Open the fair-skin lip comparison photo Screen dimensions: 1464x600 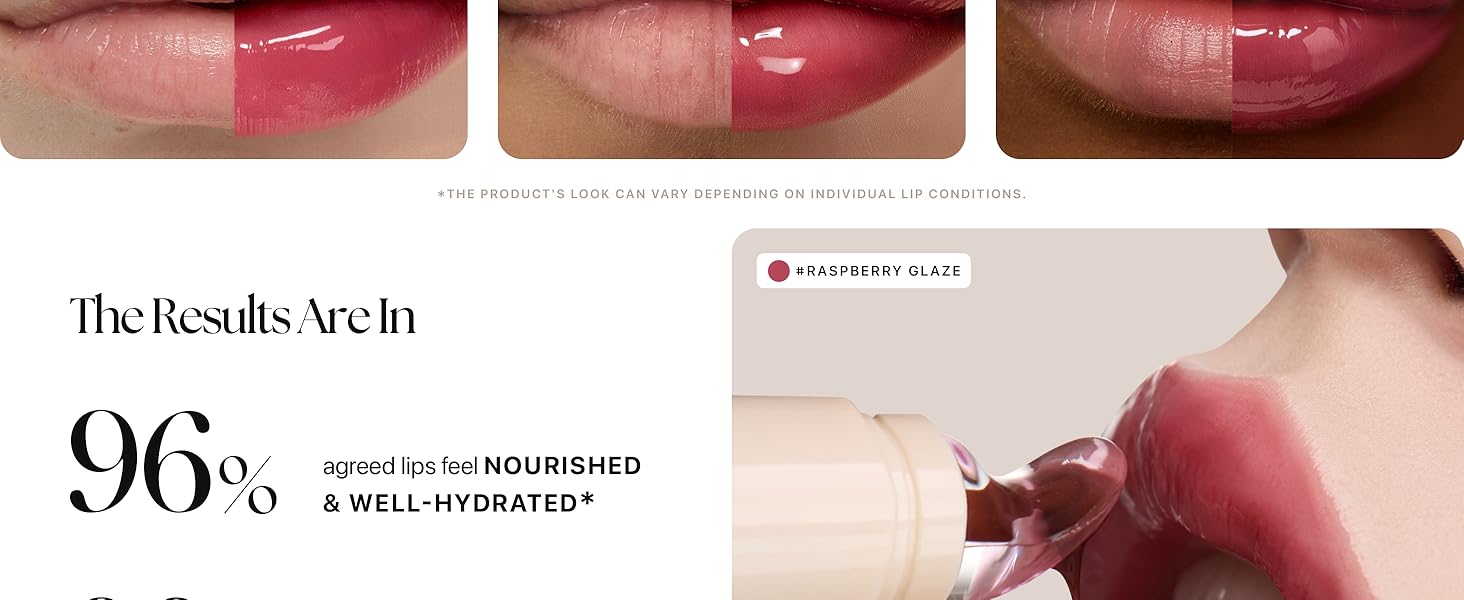(x=234, y=79)
